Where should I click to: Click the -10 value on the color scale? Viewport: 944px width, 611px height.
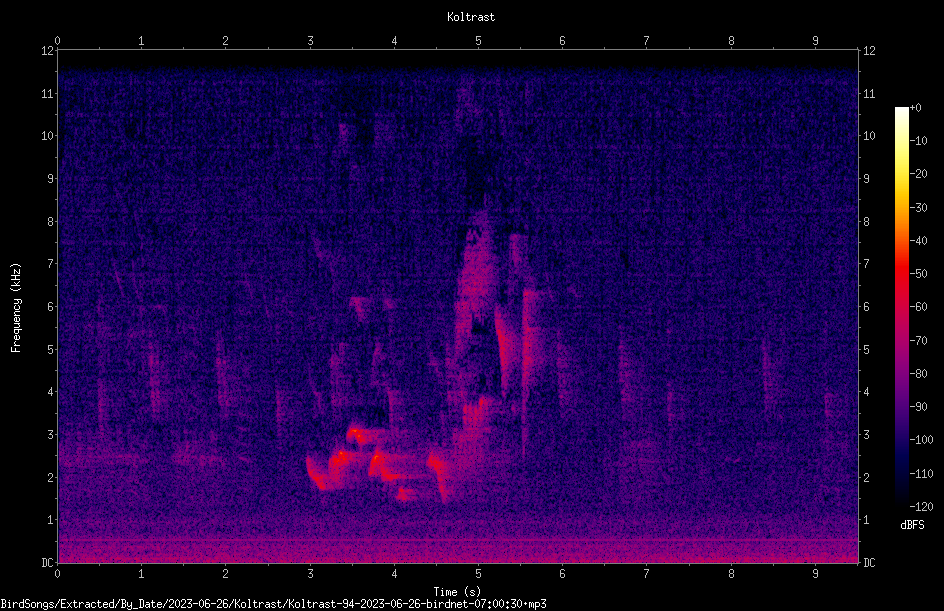coord(918,141)
